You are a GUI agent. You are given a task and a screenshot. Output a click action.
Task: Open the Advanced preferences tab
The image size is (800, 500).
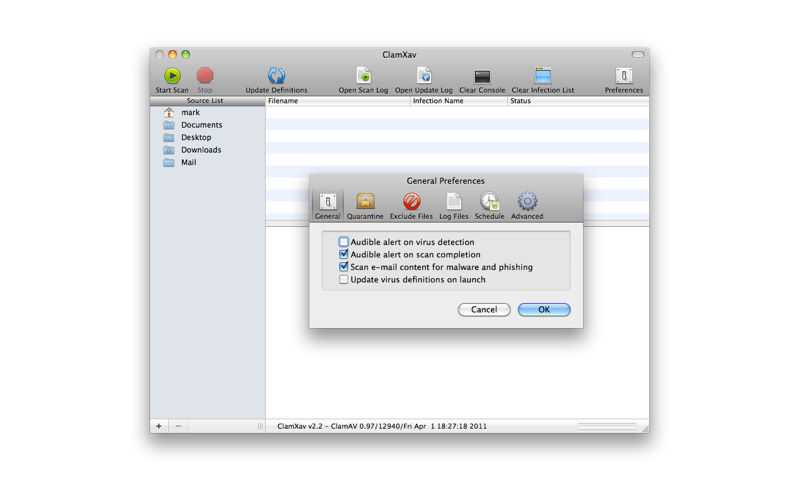(527, 206)
